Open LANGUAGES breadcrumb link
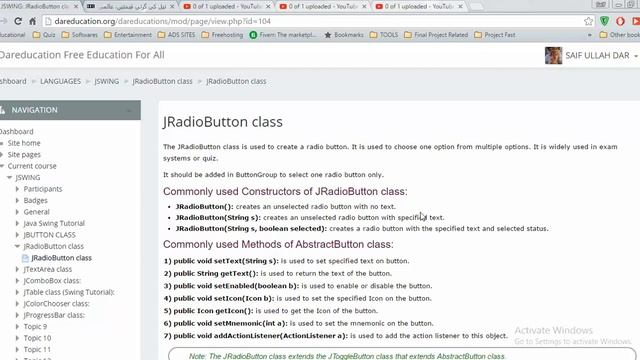Viewport: 640px width, 360px height. (60, 81)
